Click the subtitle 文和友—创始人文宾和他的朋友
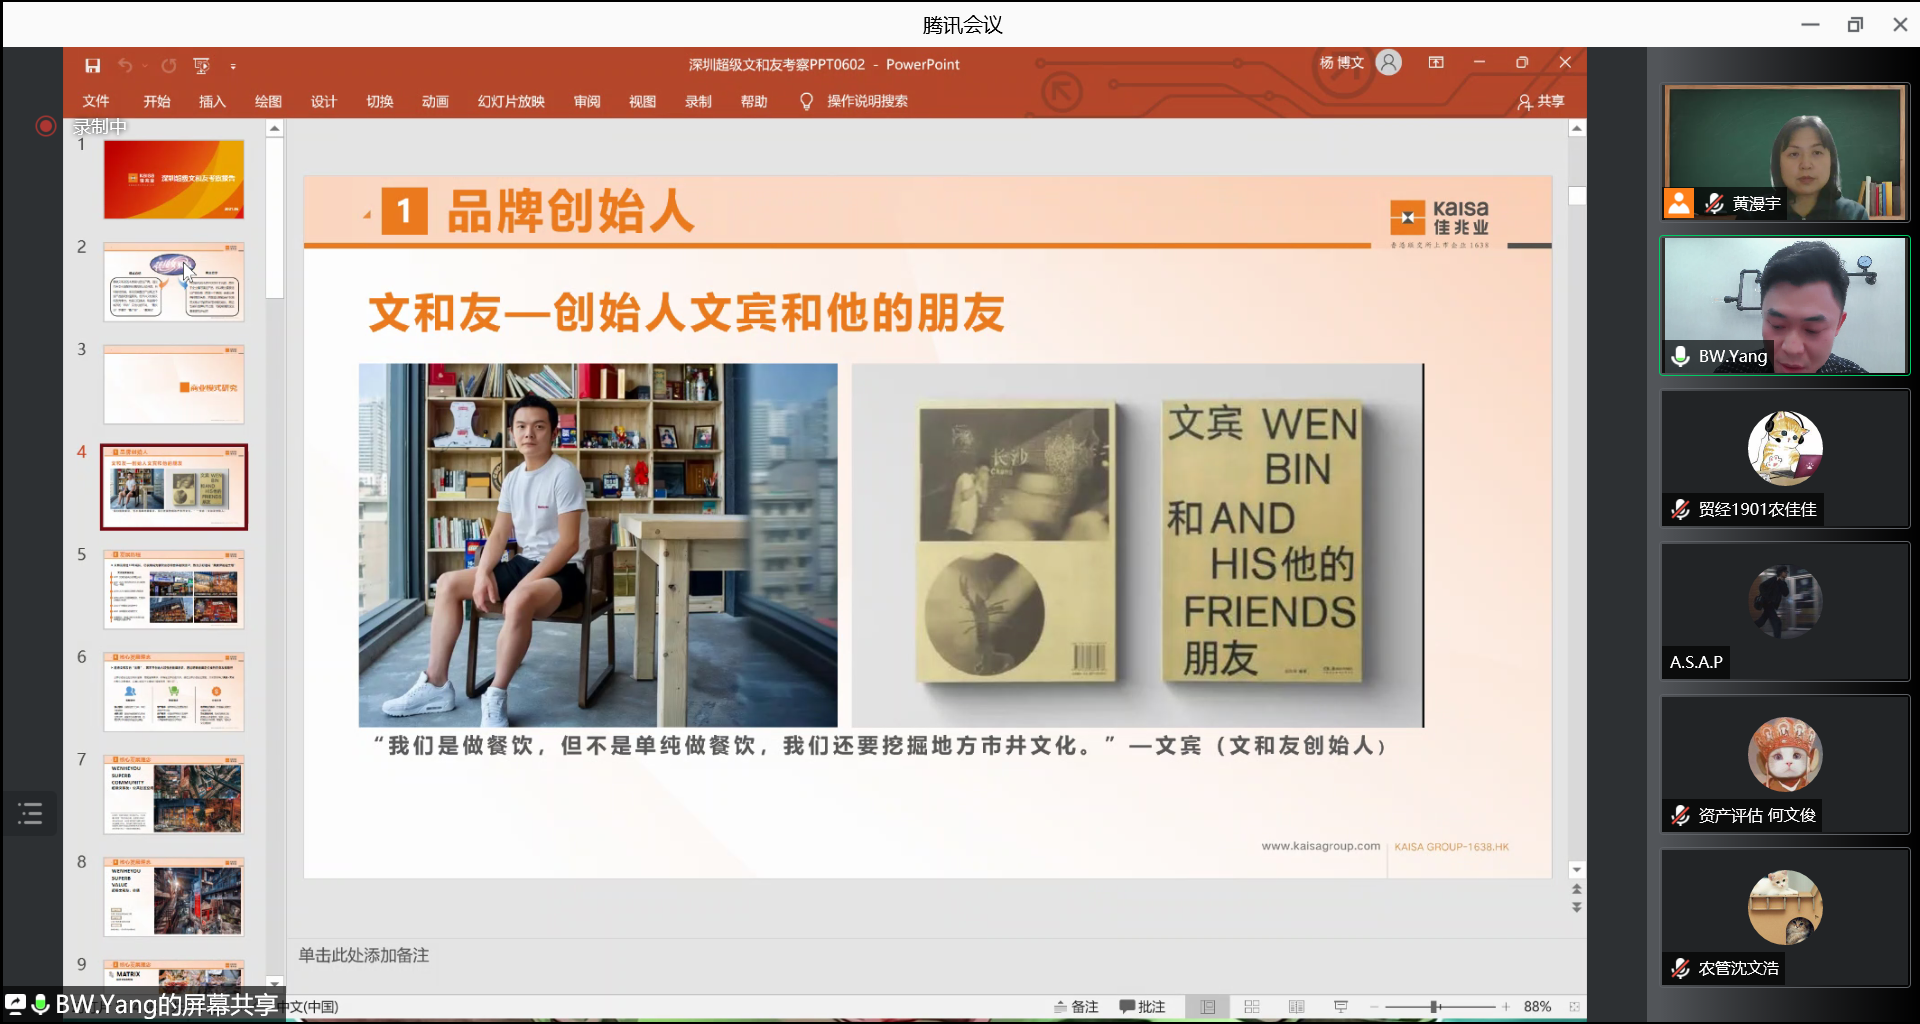 click(687, 313)
